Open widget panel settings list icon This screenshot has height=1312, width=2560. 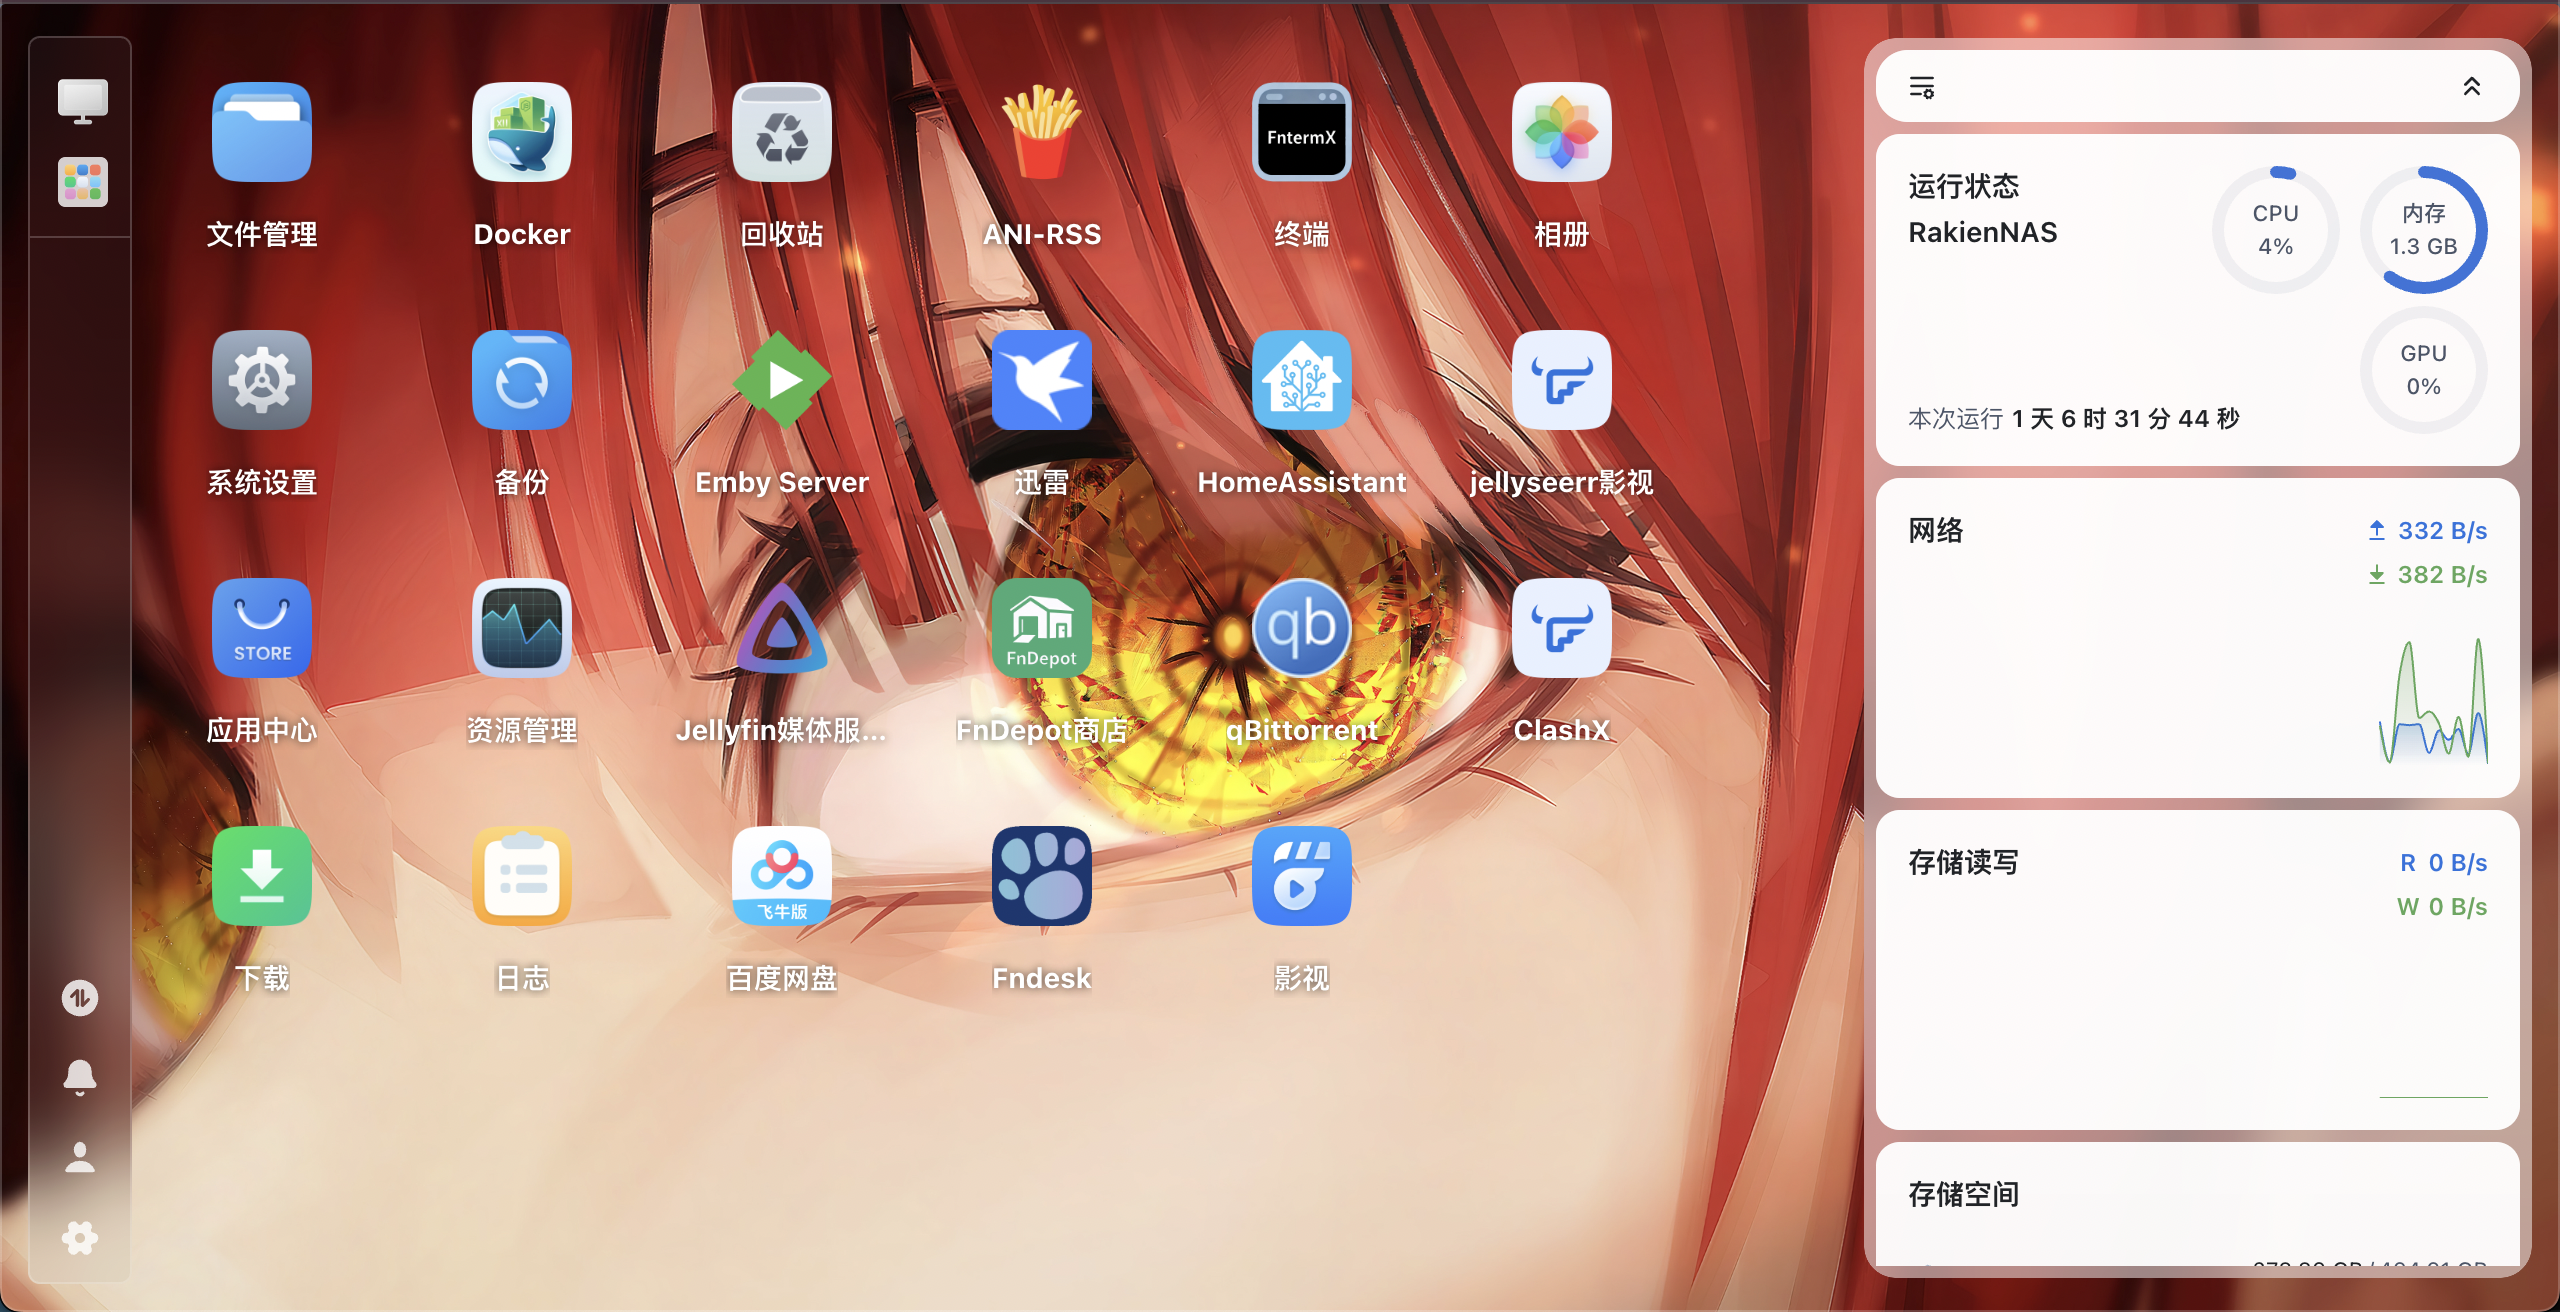[x=1922, y=87]
